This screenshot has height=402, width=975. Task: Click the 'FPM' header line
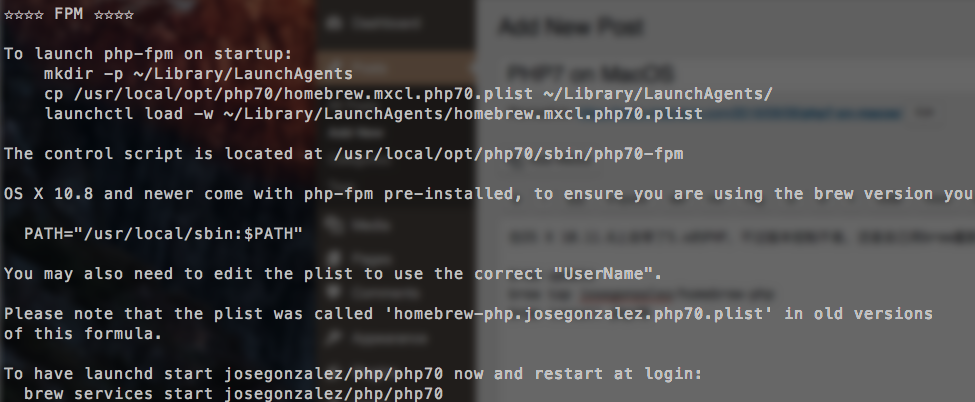[70, 15]
